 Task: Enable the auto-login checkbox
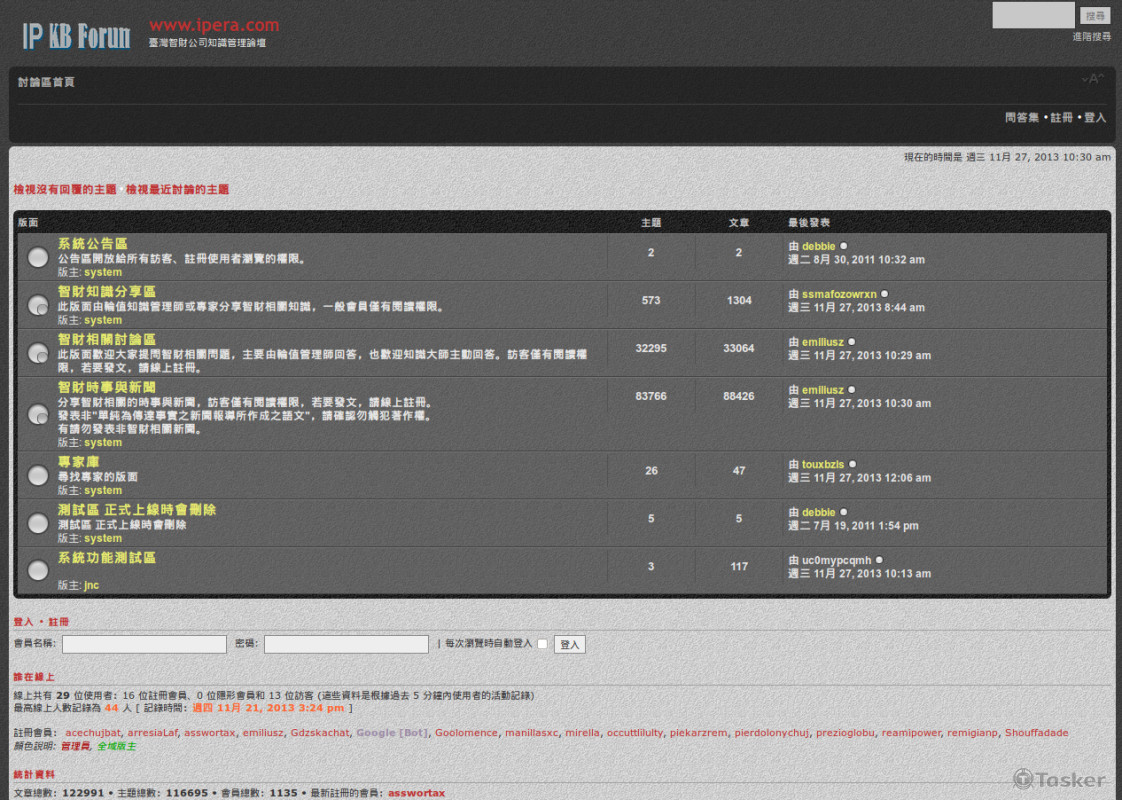(x=542, y=644)
